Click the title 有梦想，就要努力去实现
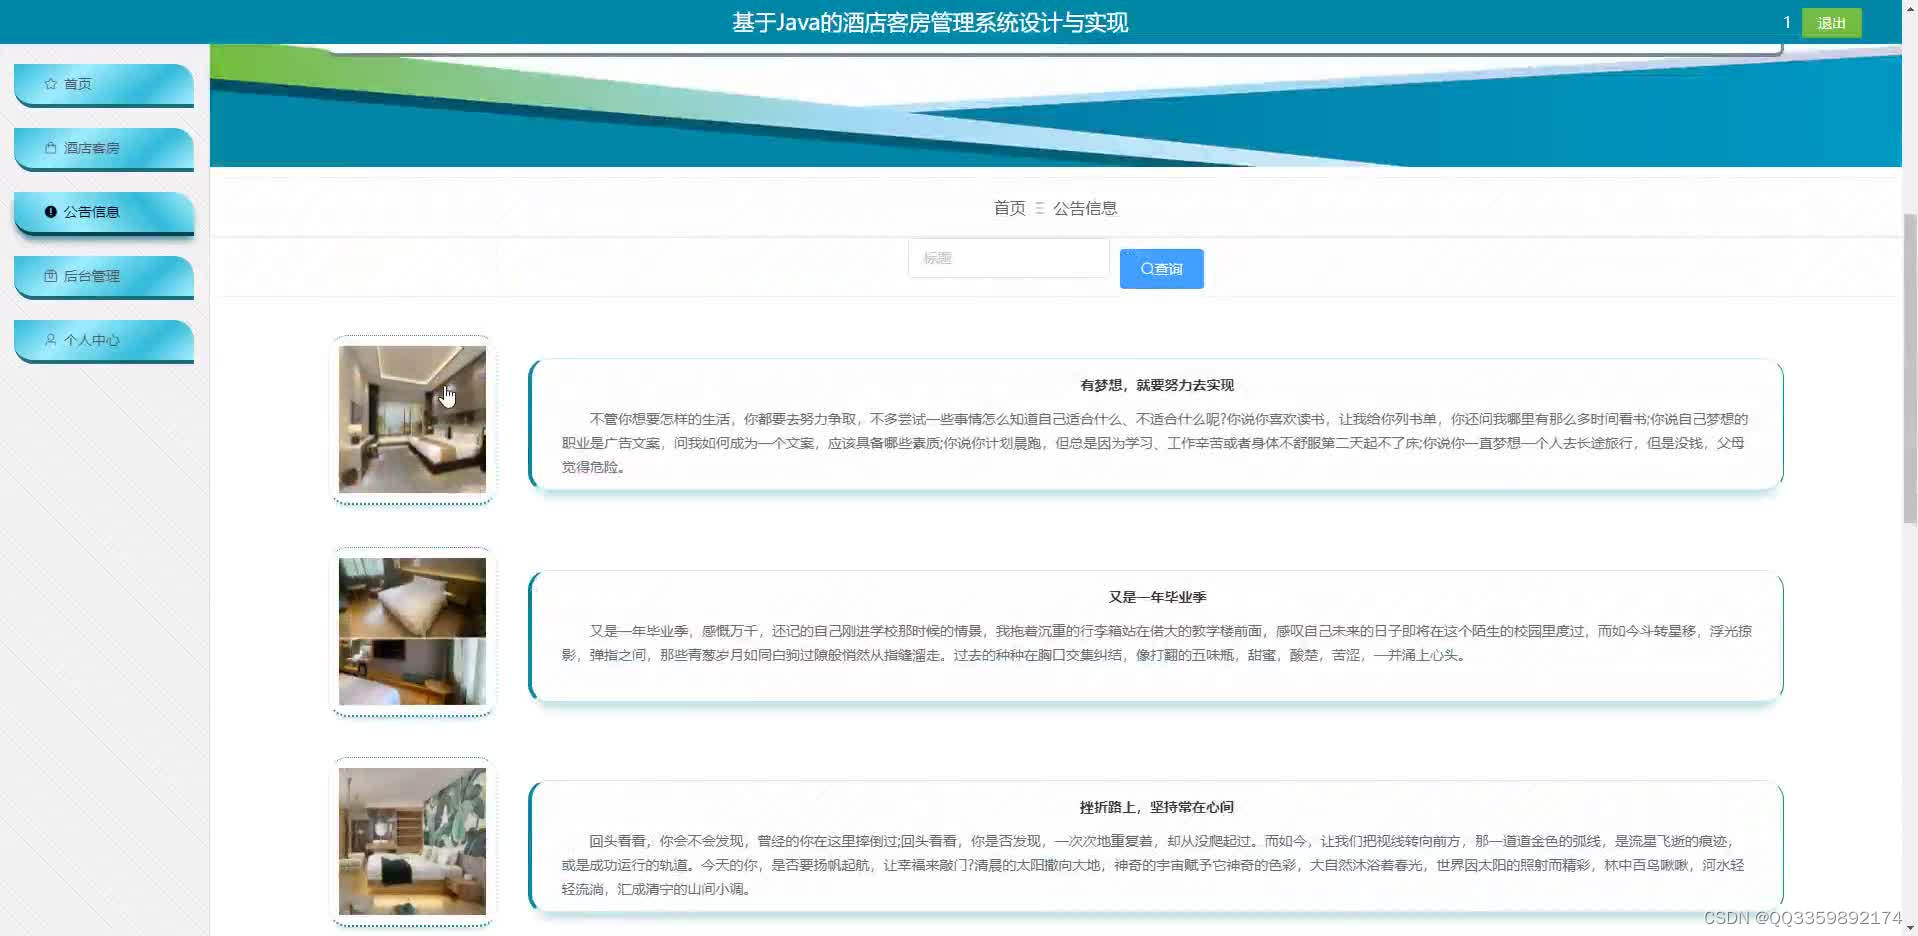Image resolution: width=1918 pixels, height=936 pixels. point(1157,385)
